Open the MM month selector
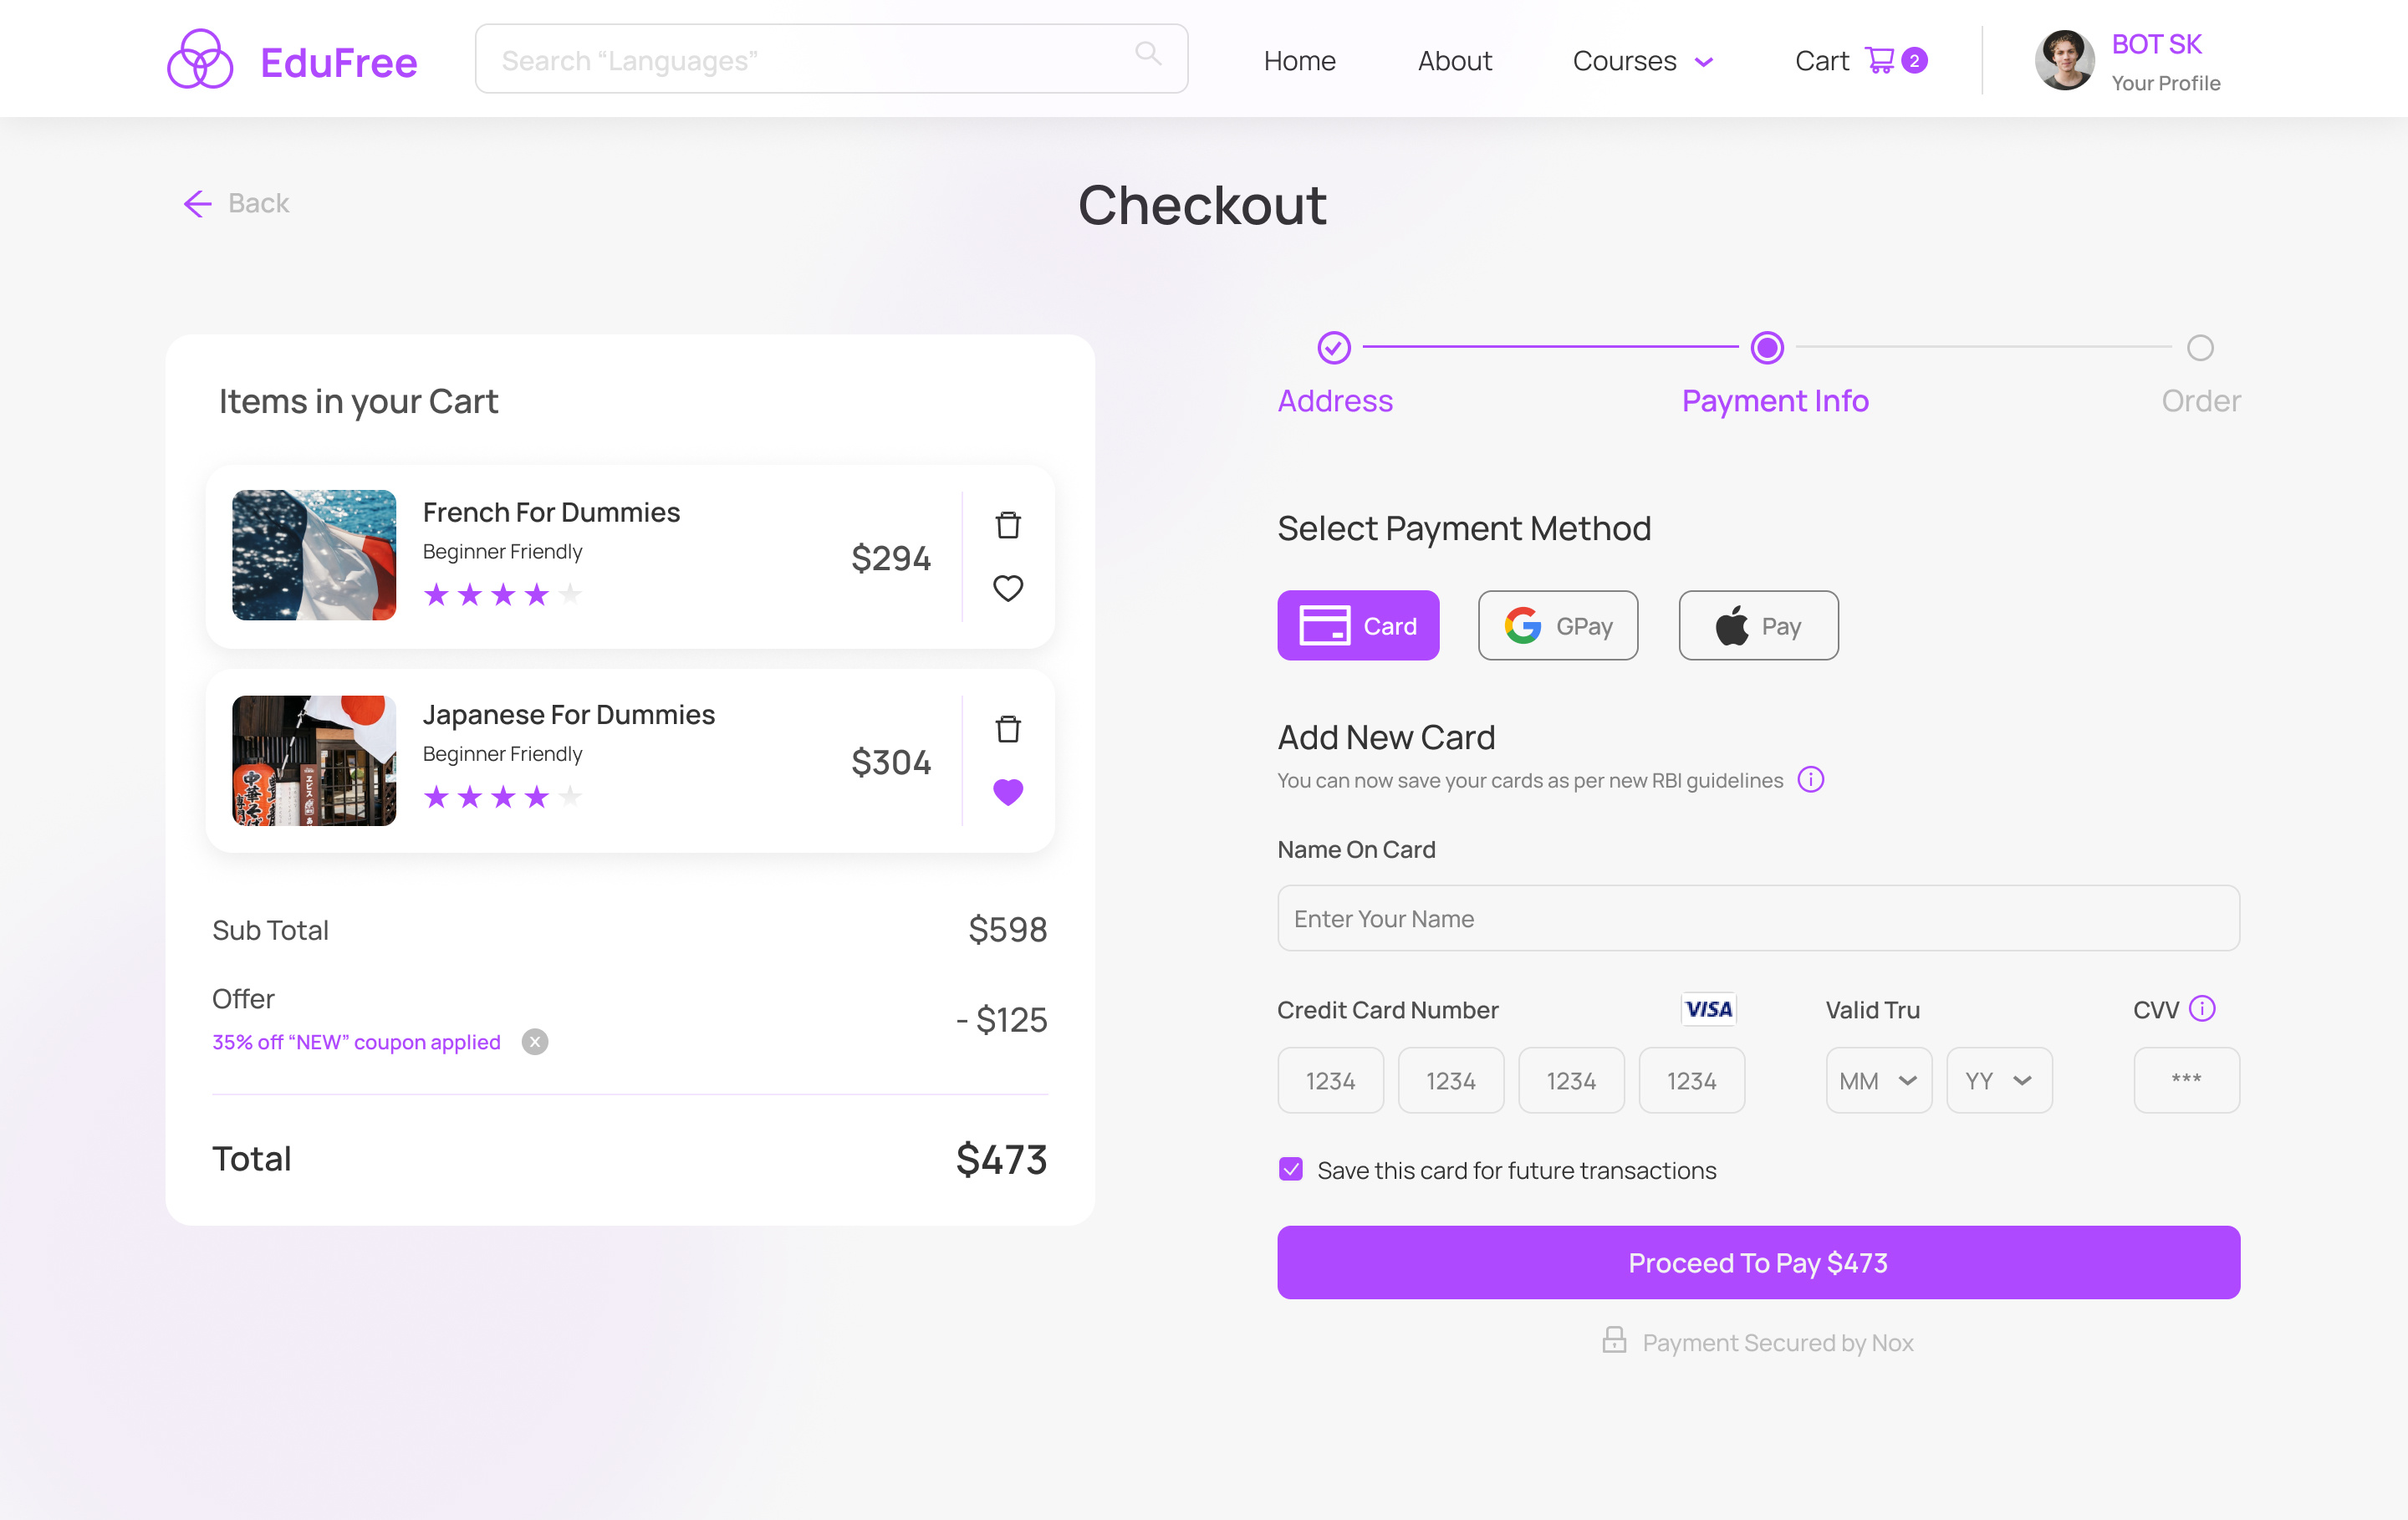 1878,1080
